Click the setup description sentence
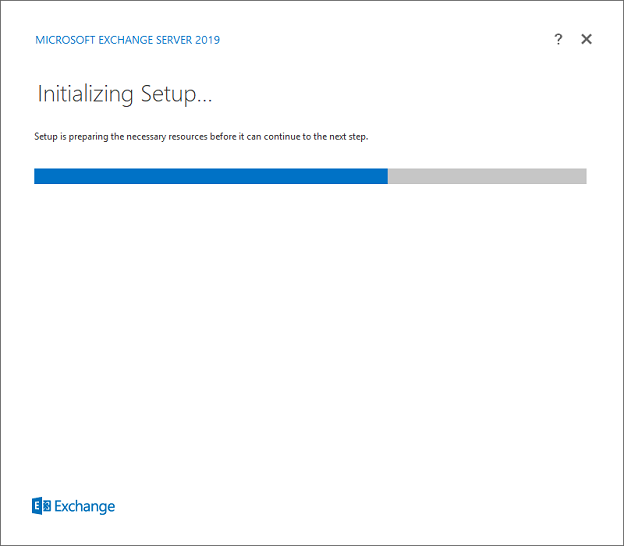Image resolution: width=624 pixels, height=546 pixels. point(201,136)
